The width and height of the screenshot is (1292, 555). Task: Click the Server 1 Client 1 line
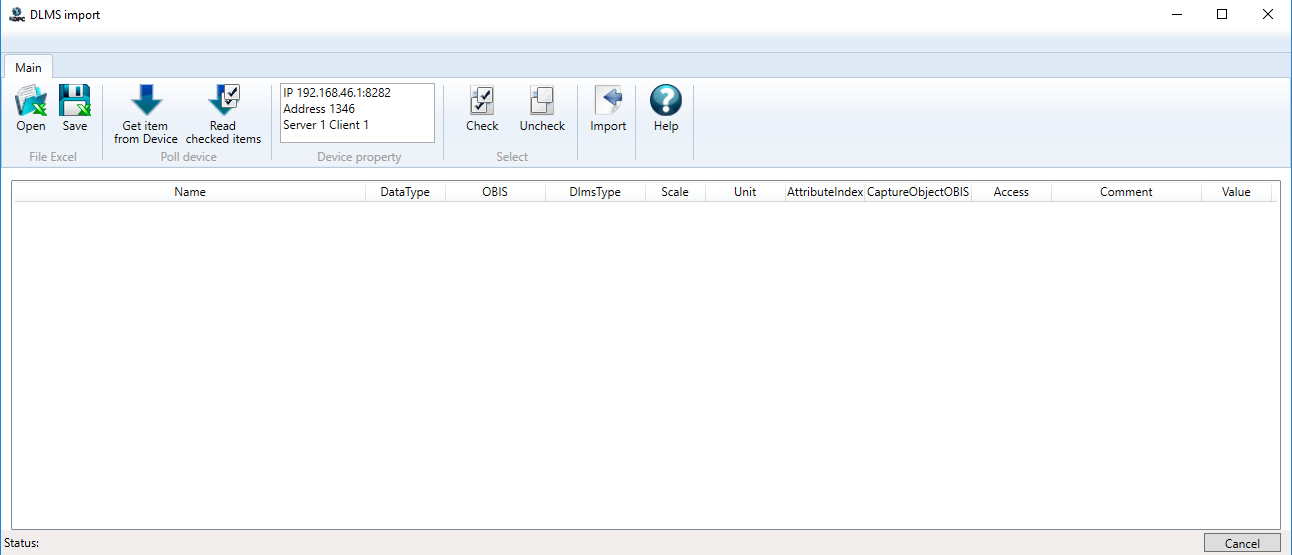(x=326, y=125)
